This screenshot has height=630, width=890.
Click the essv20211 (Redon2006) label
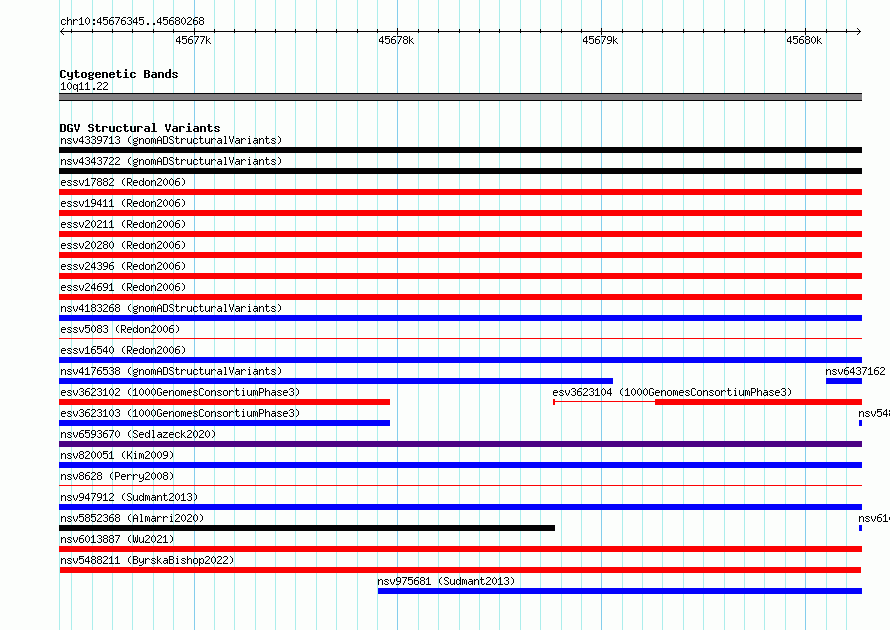tap(123, 224)
